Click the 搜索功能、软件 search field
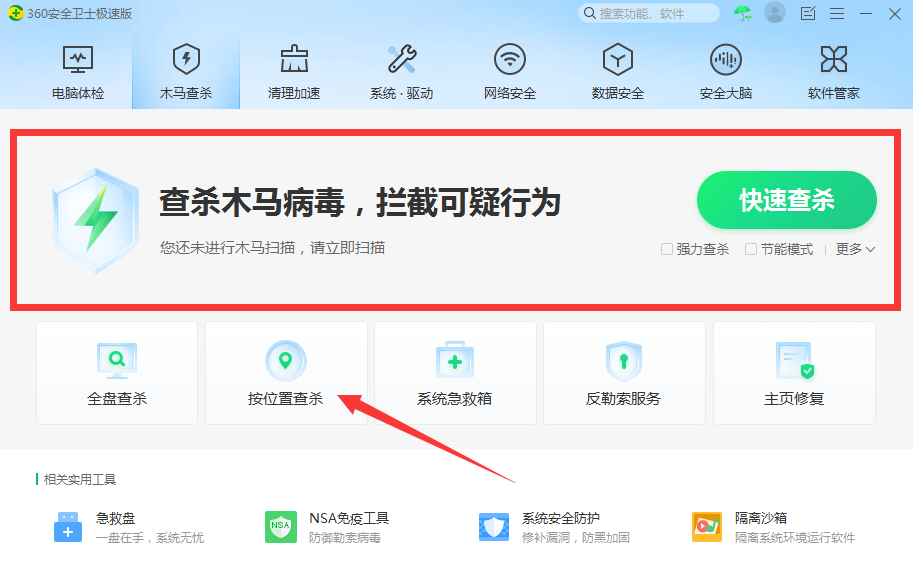The image size is (913, 575). click(x=649, y=13)
